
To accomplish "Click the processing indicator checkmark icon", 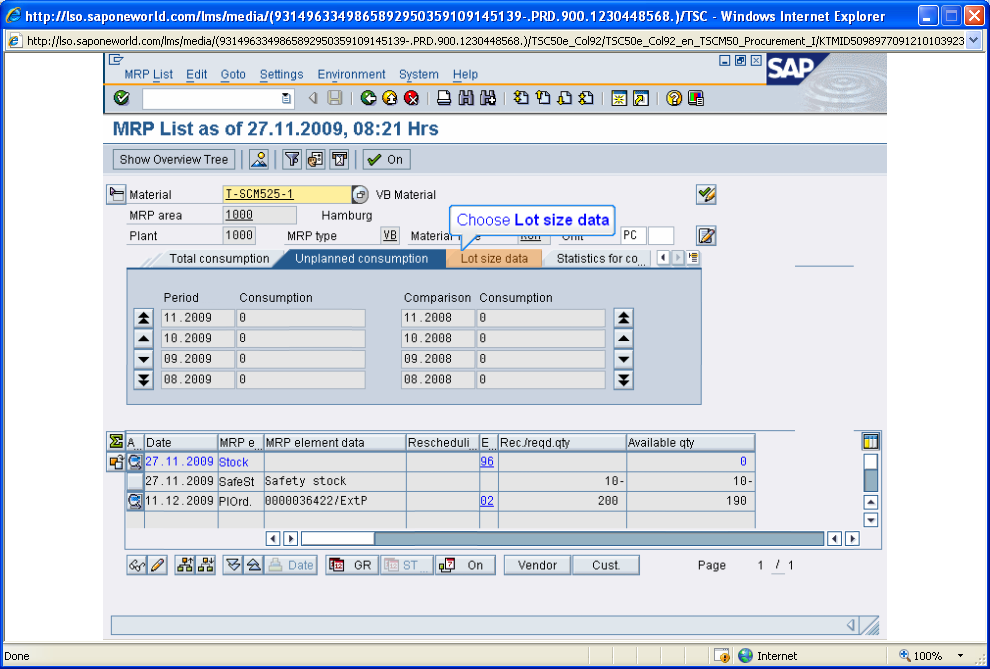I will click(x=706, y=194).
